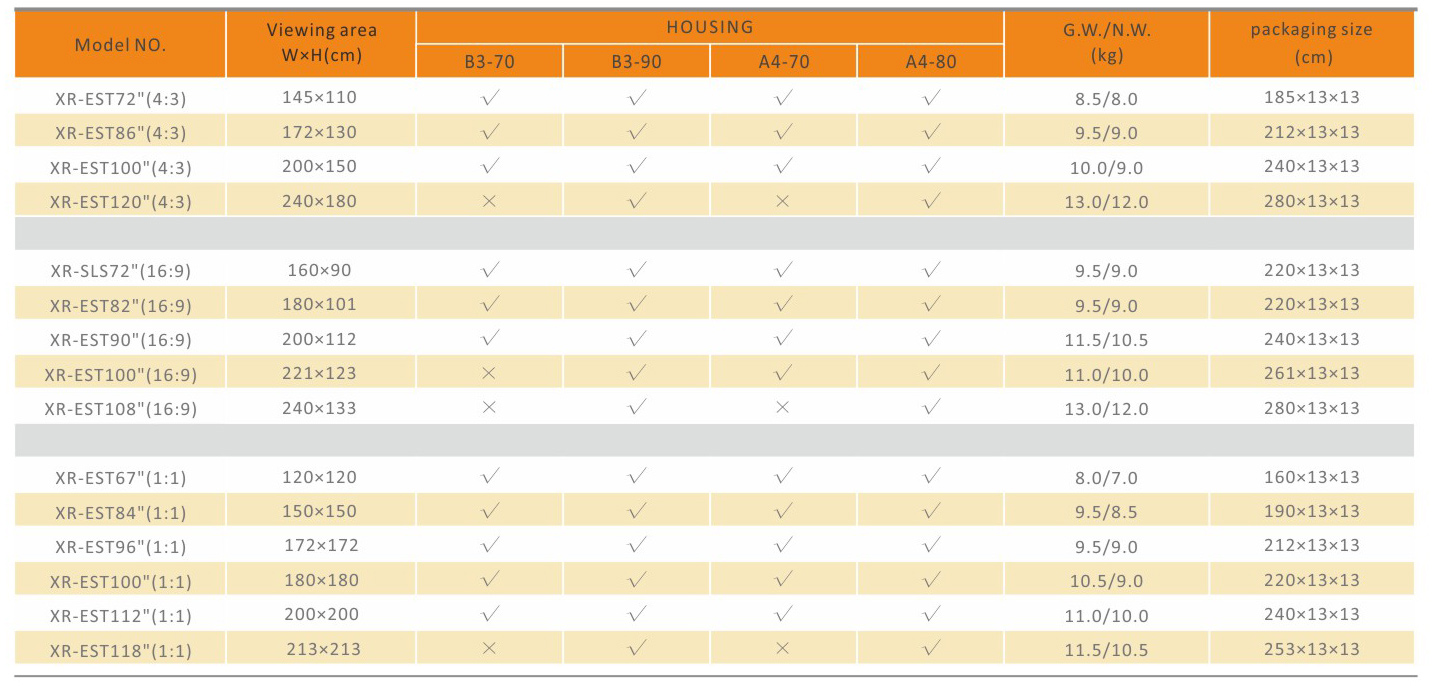Click the B3-70 cross mark for XR-EST100"(16:9)
The height and width of the screenshot is (686, 1441).
click(x=489, y=373)
